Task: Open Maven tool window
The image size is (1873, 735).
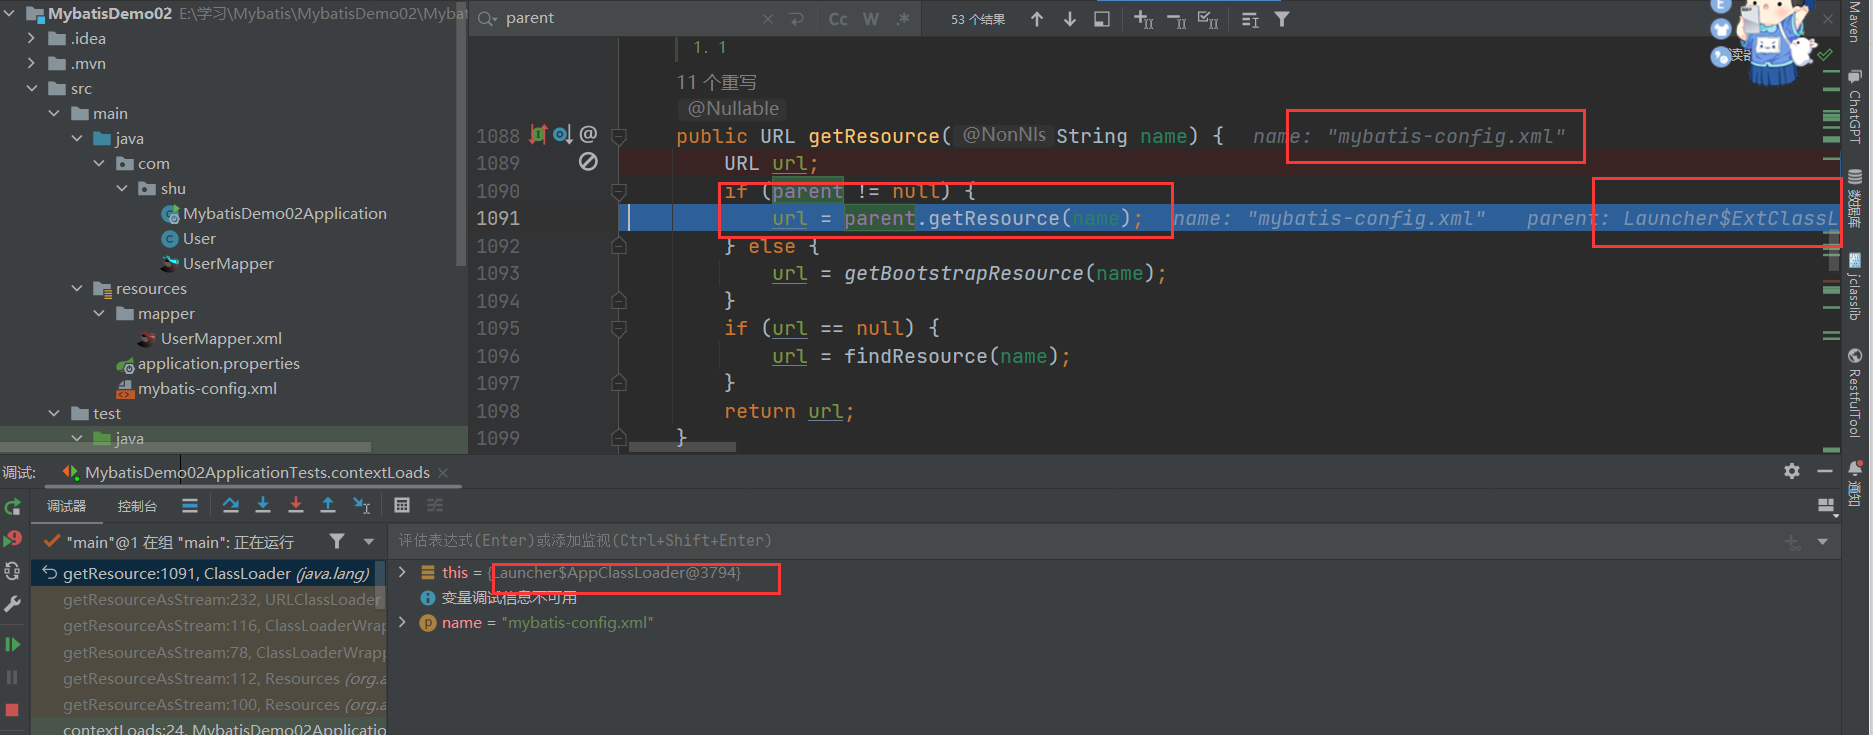Action: (1854, 21)
